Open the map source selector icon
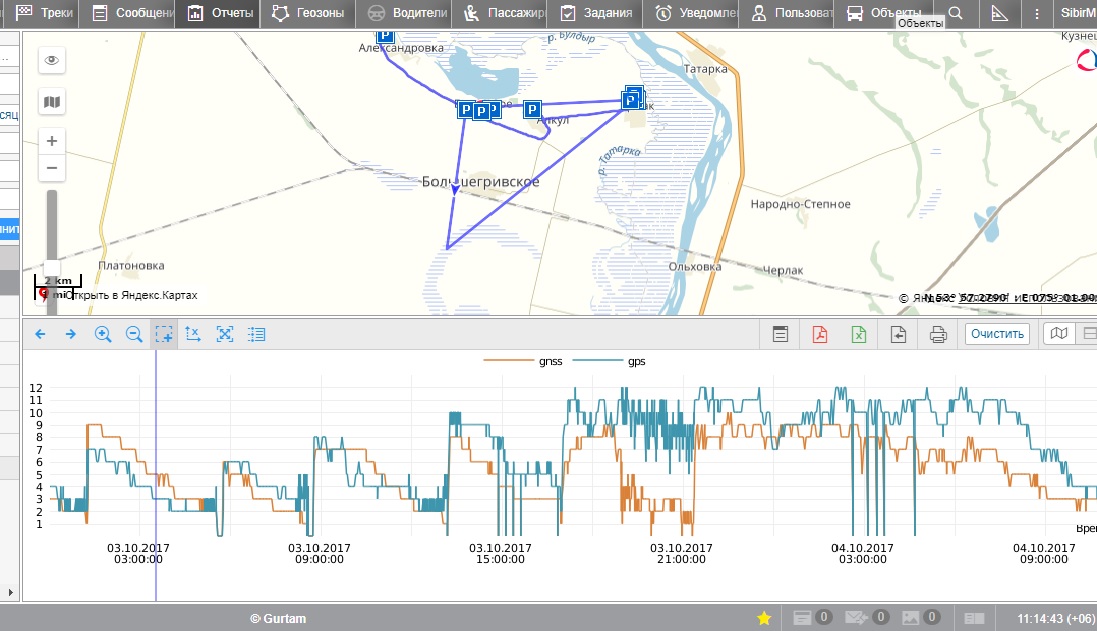The width and height of the screenshot is (1097, 631). 52,102
